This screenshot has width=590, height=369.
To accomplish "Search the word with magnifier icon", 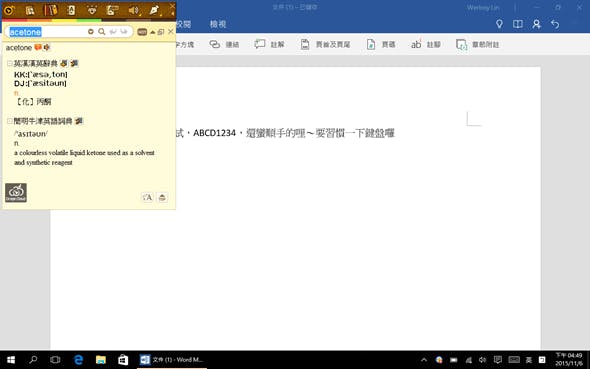I will click(x=102, y=32).
